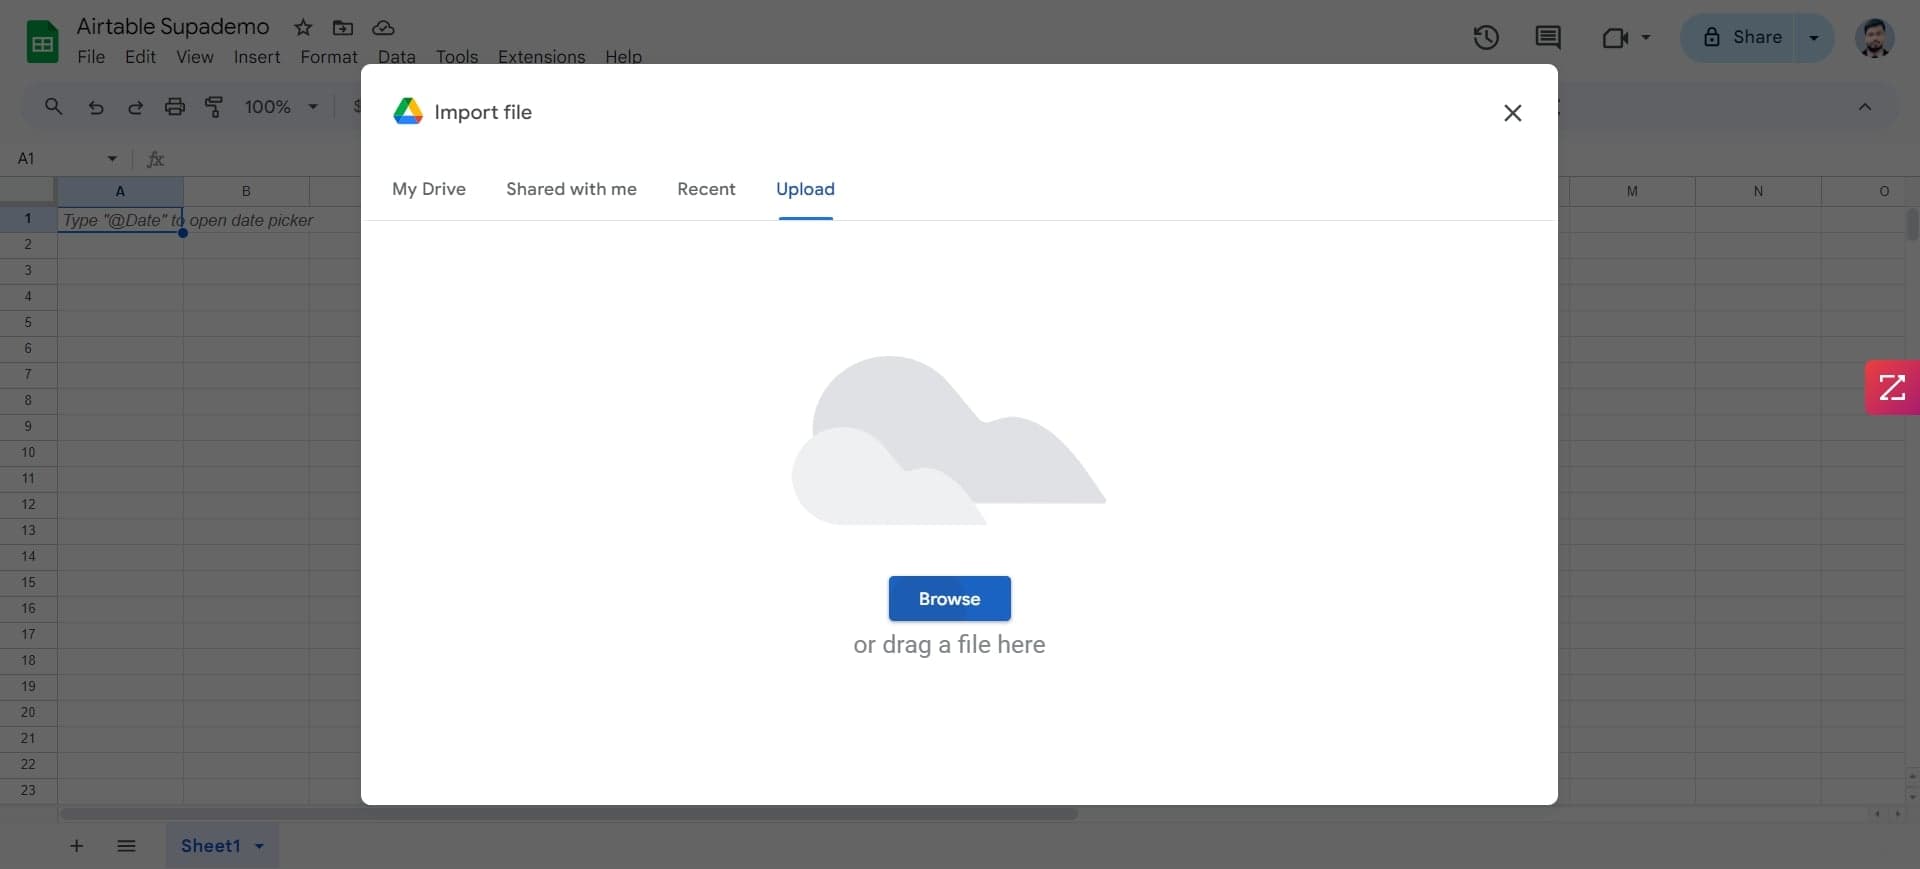Open the all sheets list icon
Image resolution: width=1920 pixels, height=869 pixels.
[126, 846]
